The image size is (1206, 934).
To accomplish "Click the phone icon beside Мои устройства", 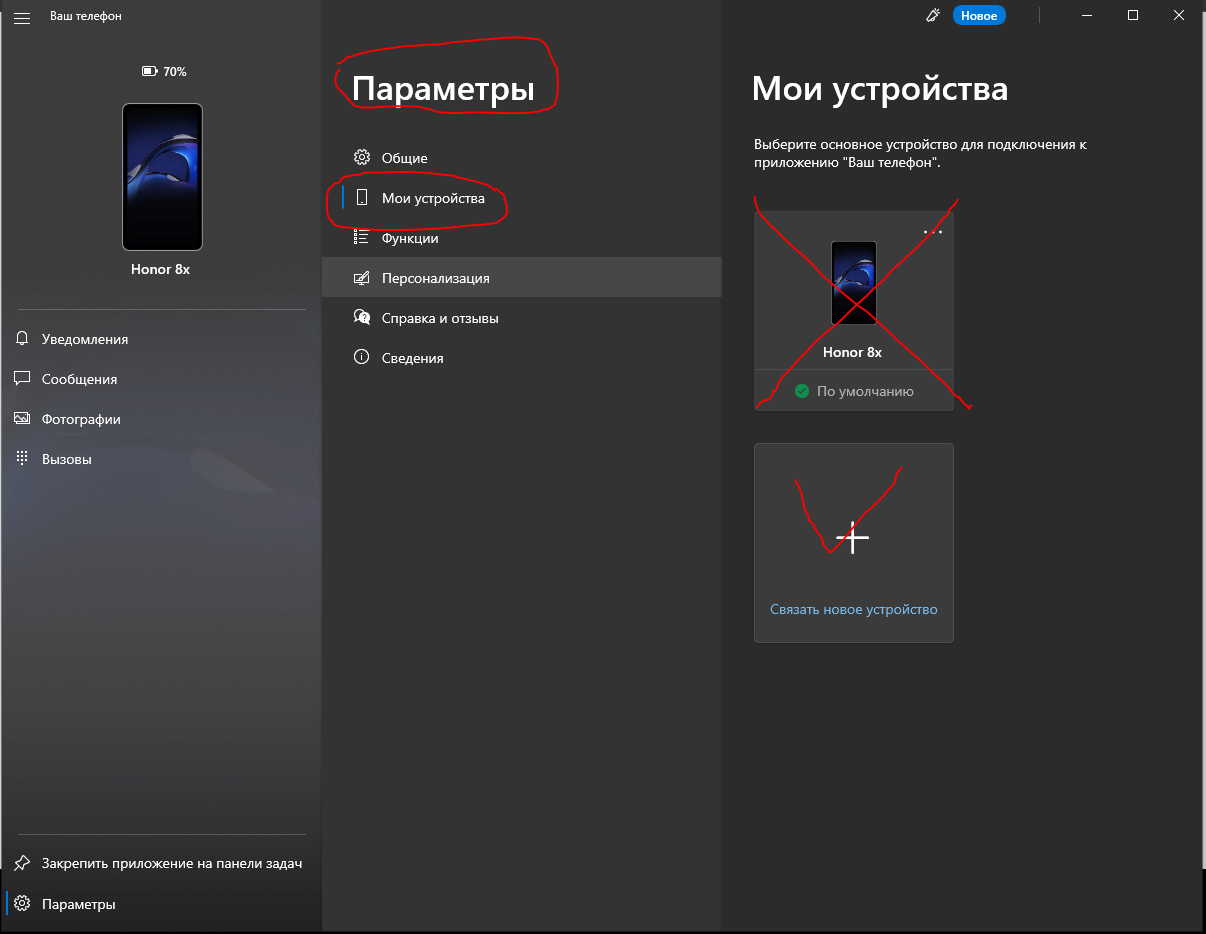I will tap(362, 198).
